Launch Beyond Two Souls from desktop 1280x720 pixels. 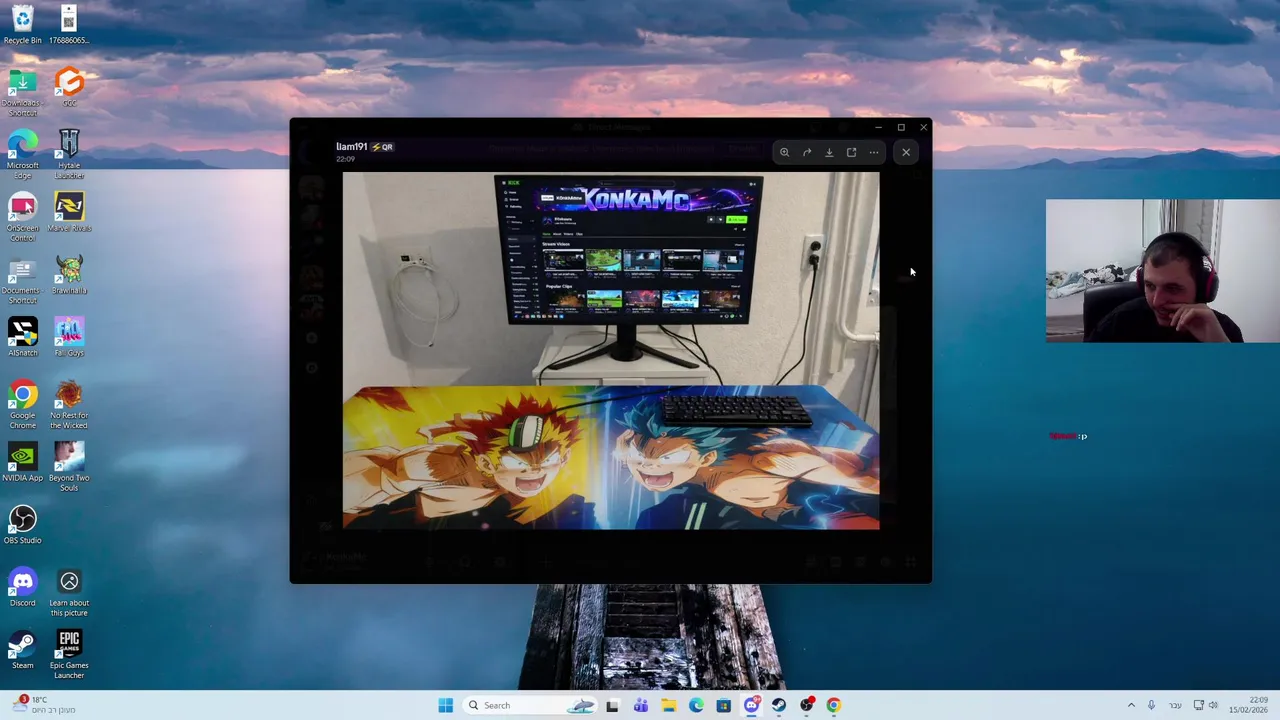(x=69, y=467)
